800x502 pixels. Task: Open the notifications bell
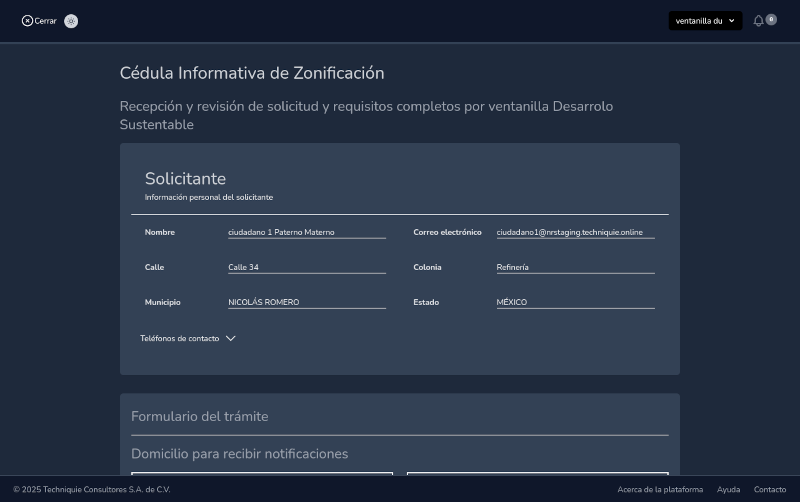(x=758, y=21)
